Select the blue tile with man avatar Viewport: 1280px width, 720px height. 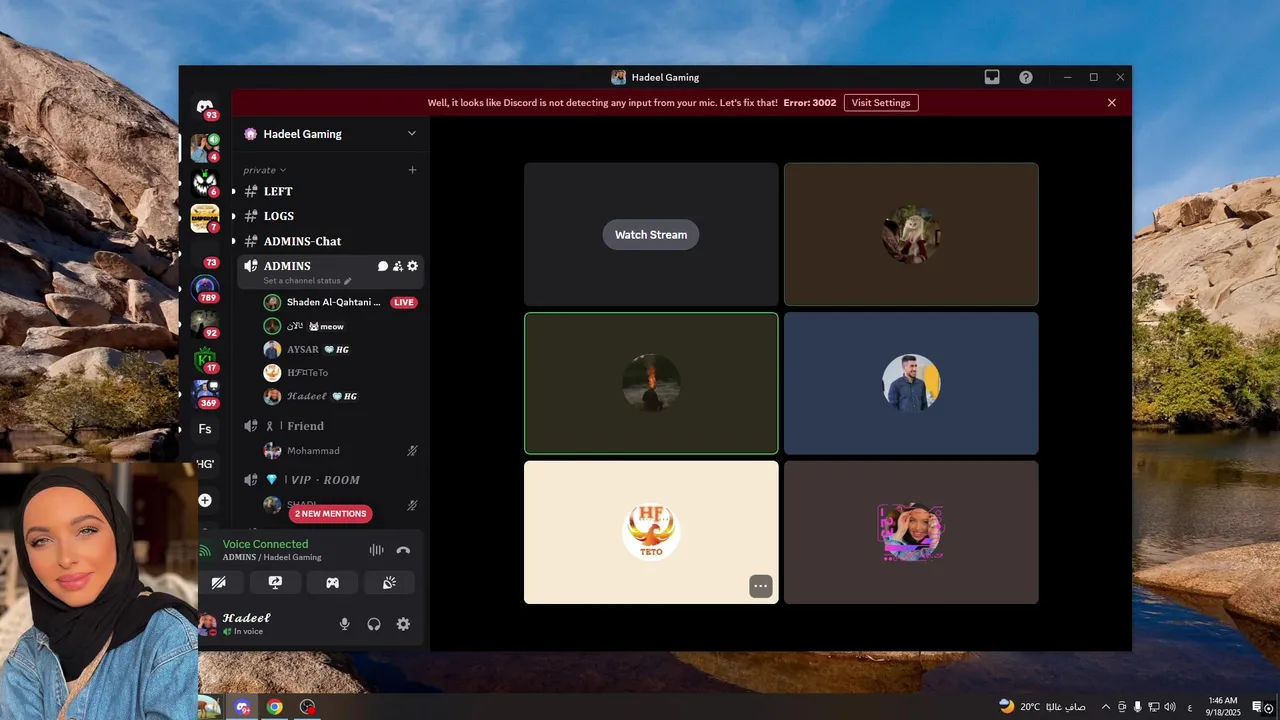click(x=911, y=383)
